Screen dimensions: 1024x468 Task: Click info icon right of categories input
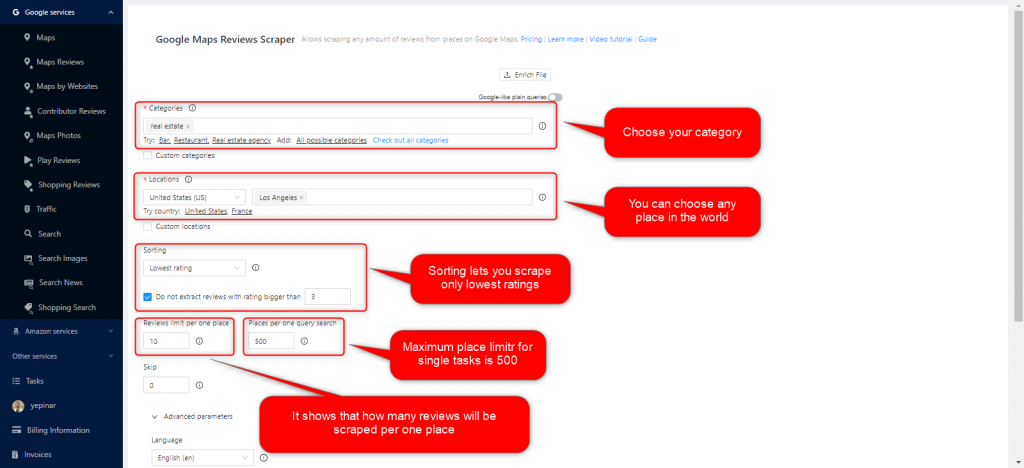542,126
